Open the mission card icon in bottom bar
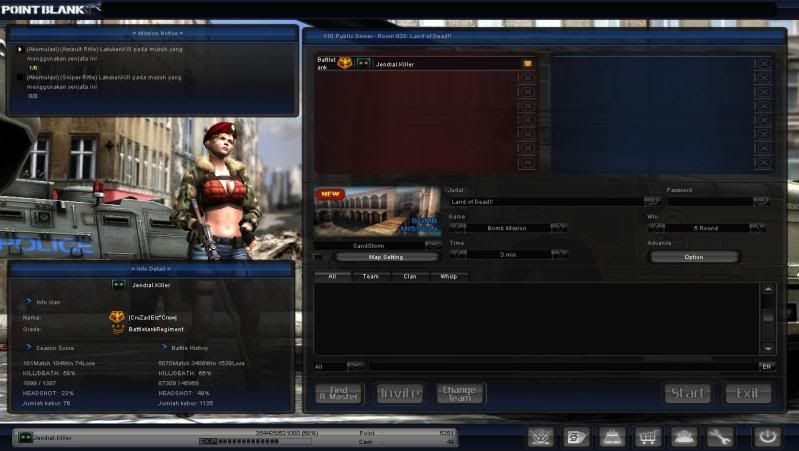Image resolution: width=799 pixels, height=451 pixels. [576, 437]
